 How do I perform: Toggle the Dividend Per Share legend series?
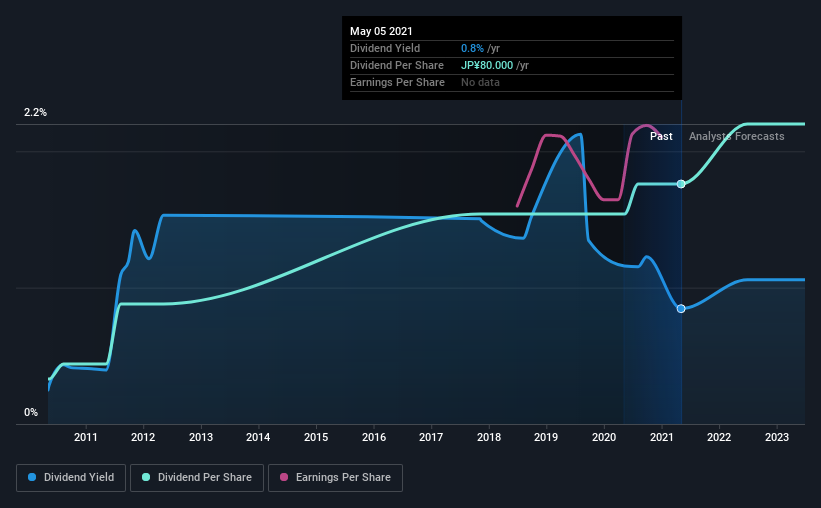pos(197,478)
